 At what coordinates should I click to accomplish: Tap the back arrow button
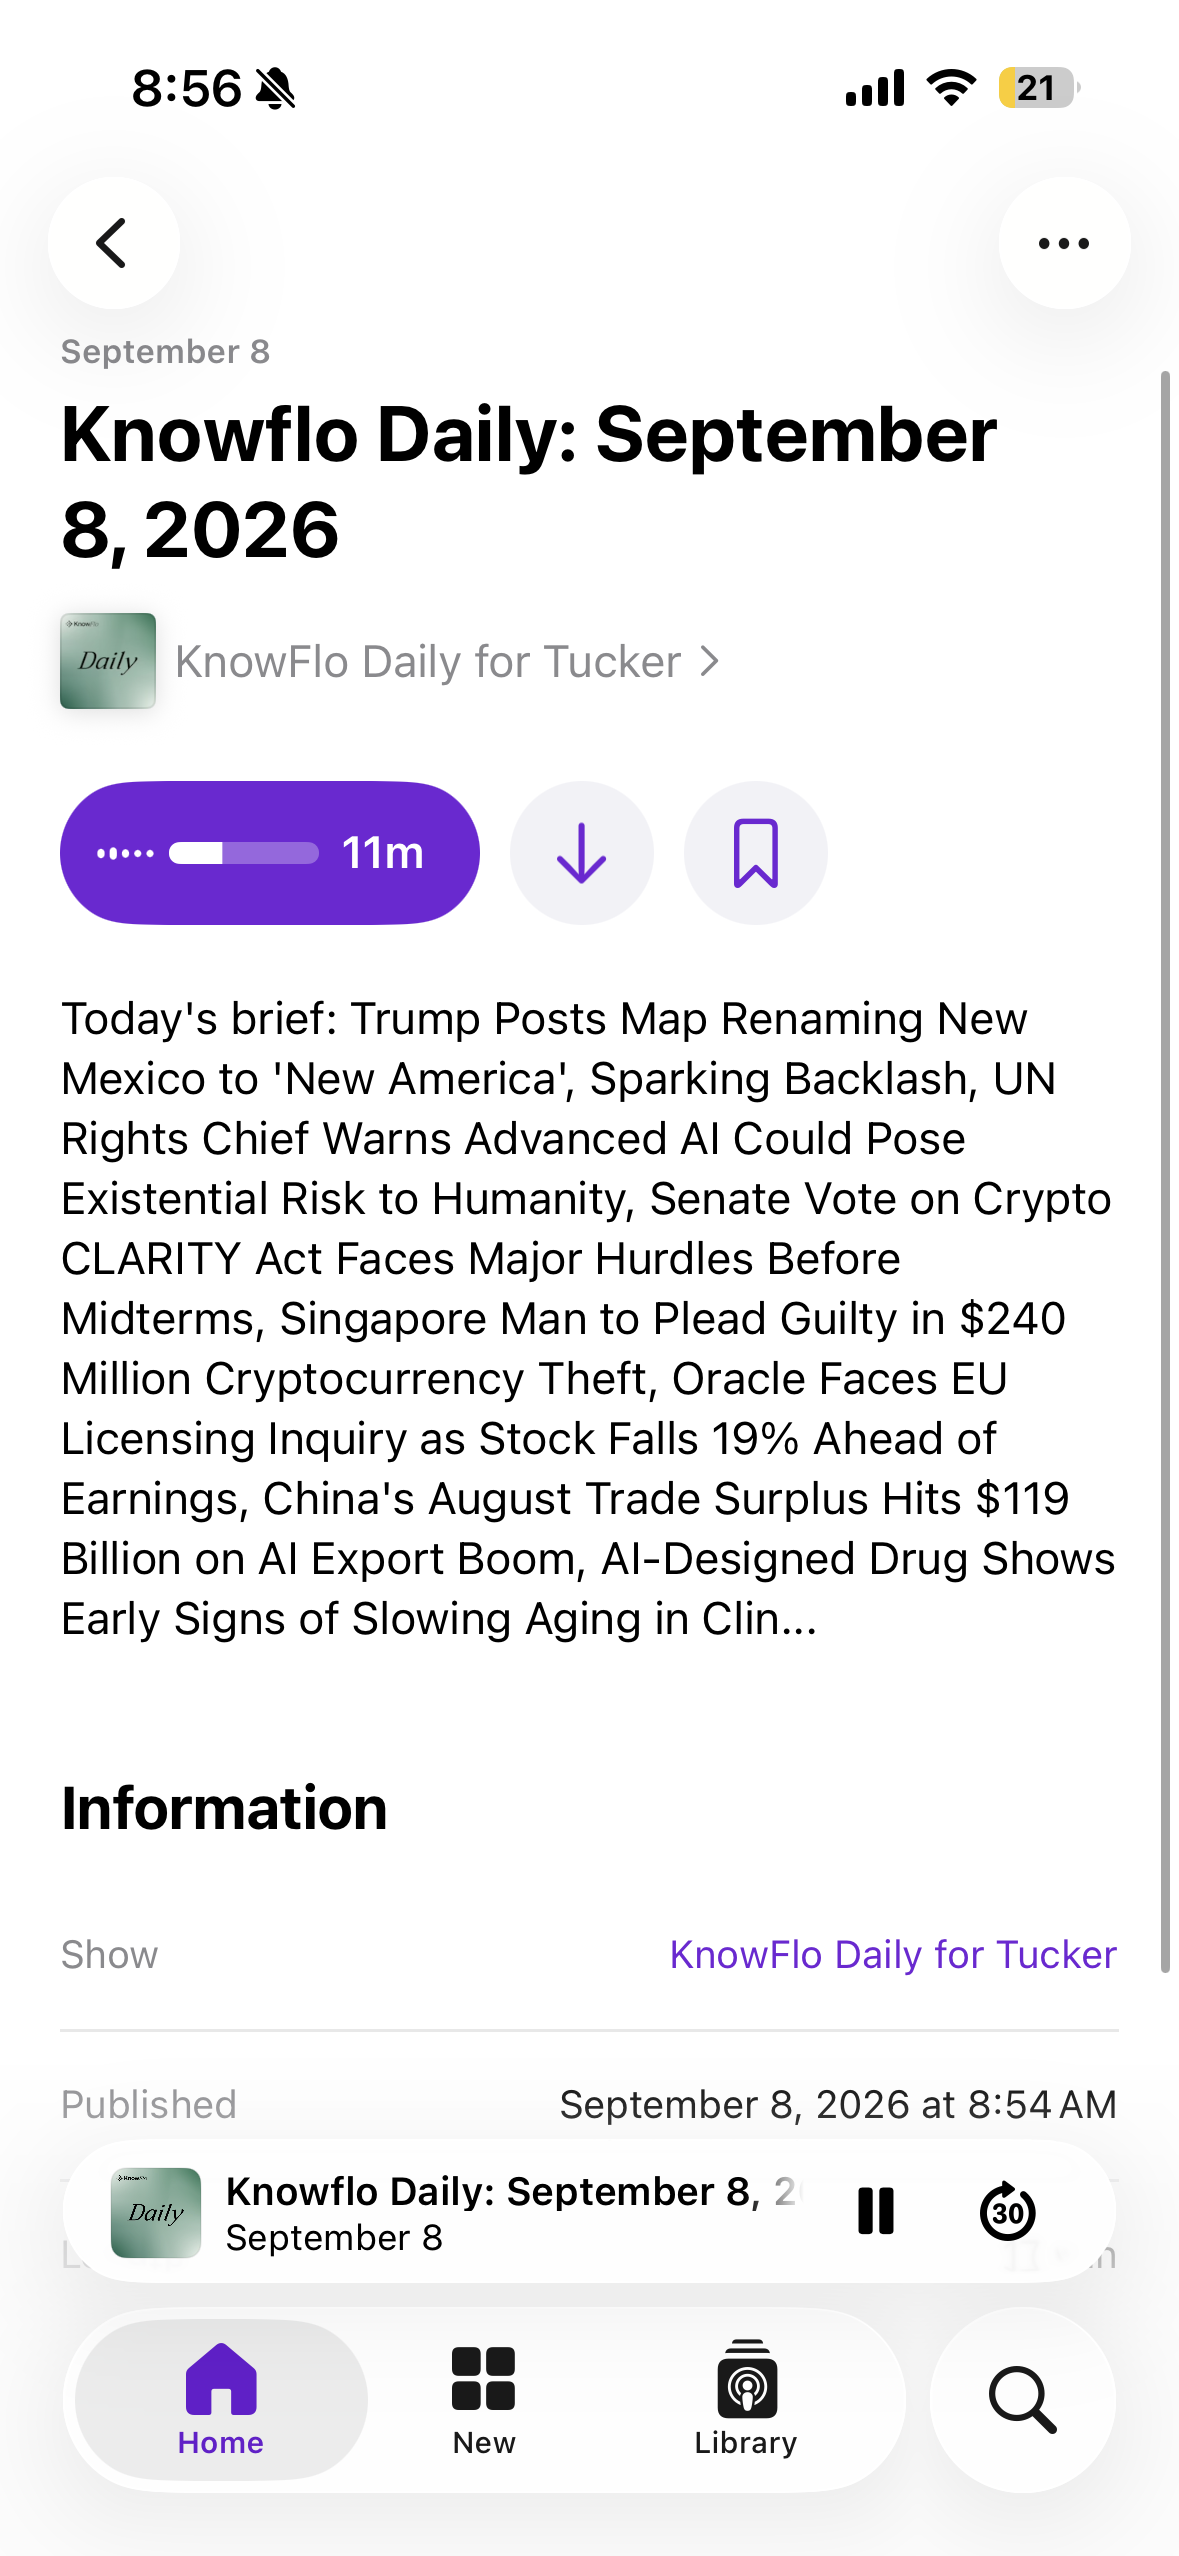tap(113, 243)
